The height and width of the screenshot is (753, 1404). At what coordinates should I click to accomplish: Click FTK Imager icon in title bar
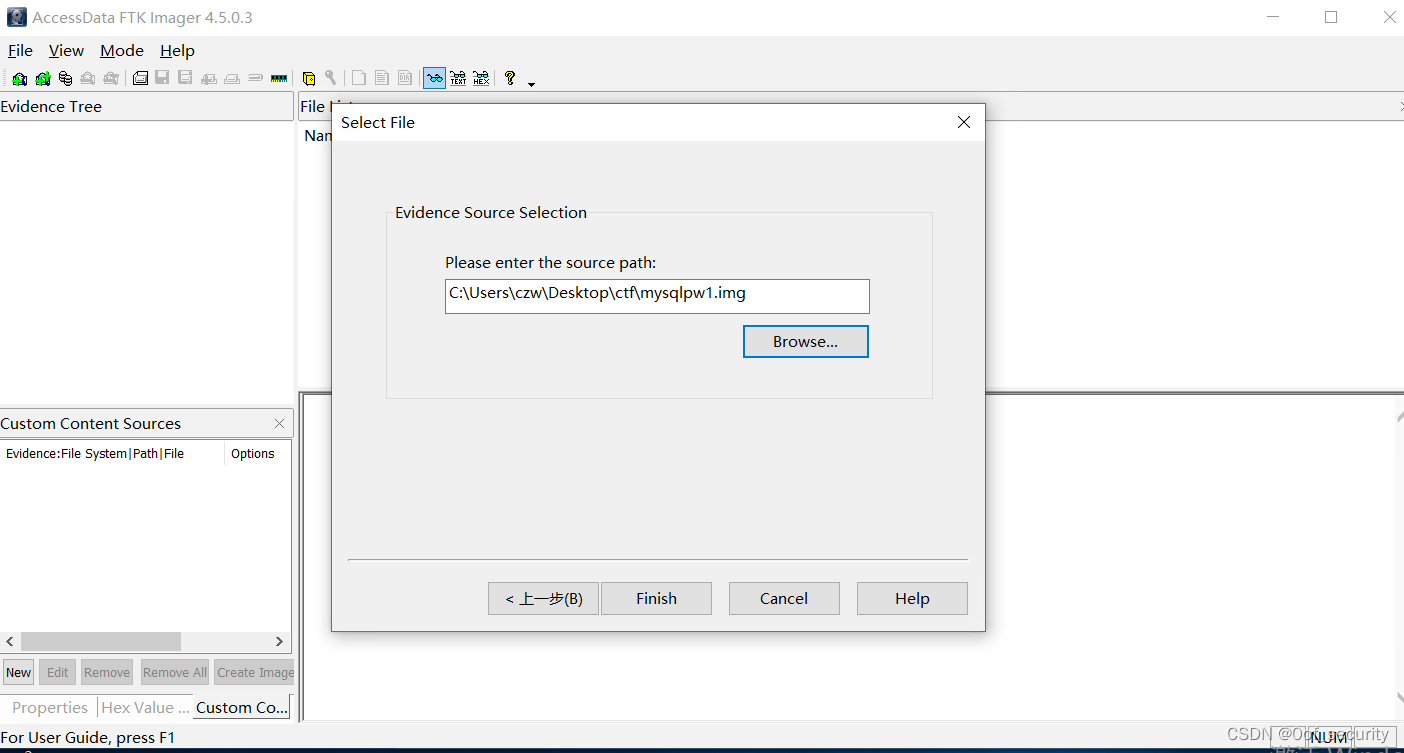tap(16, 17)
